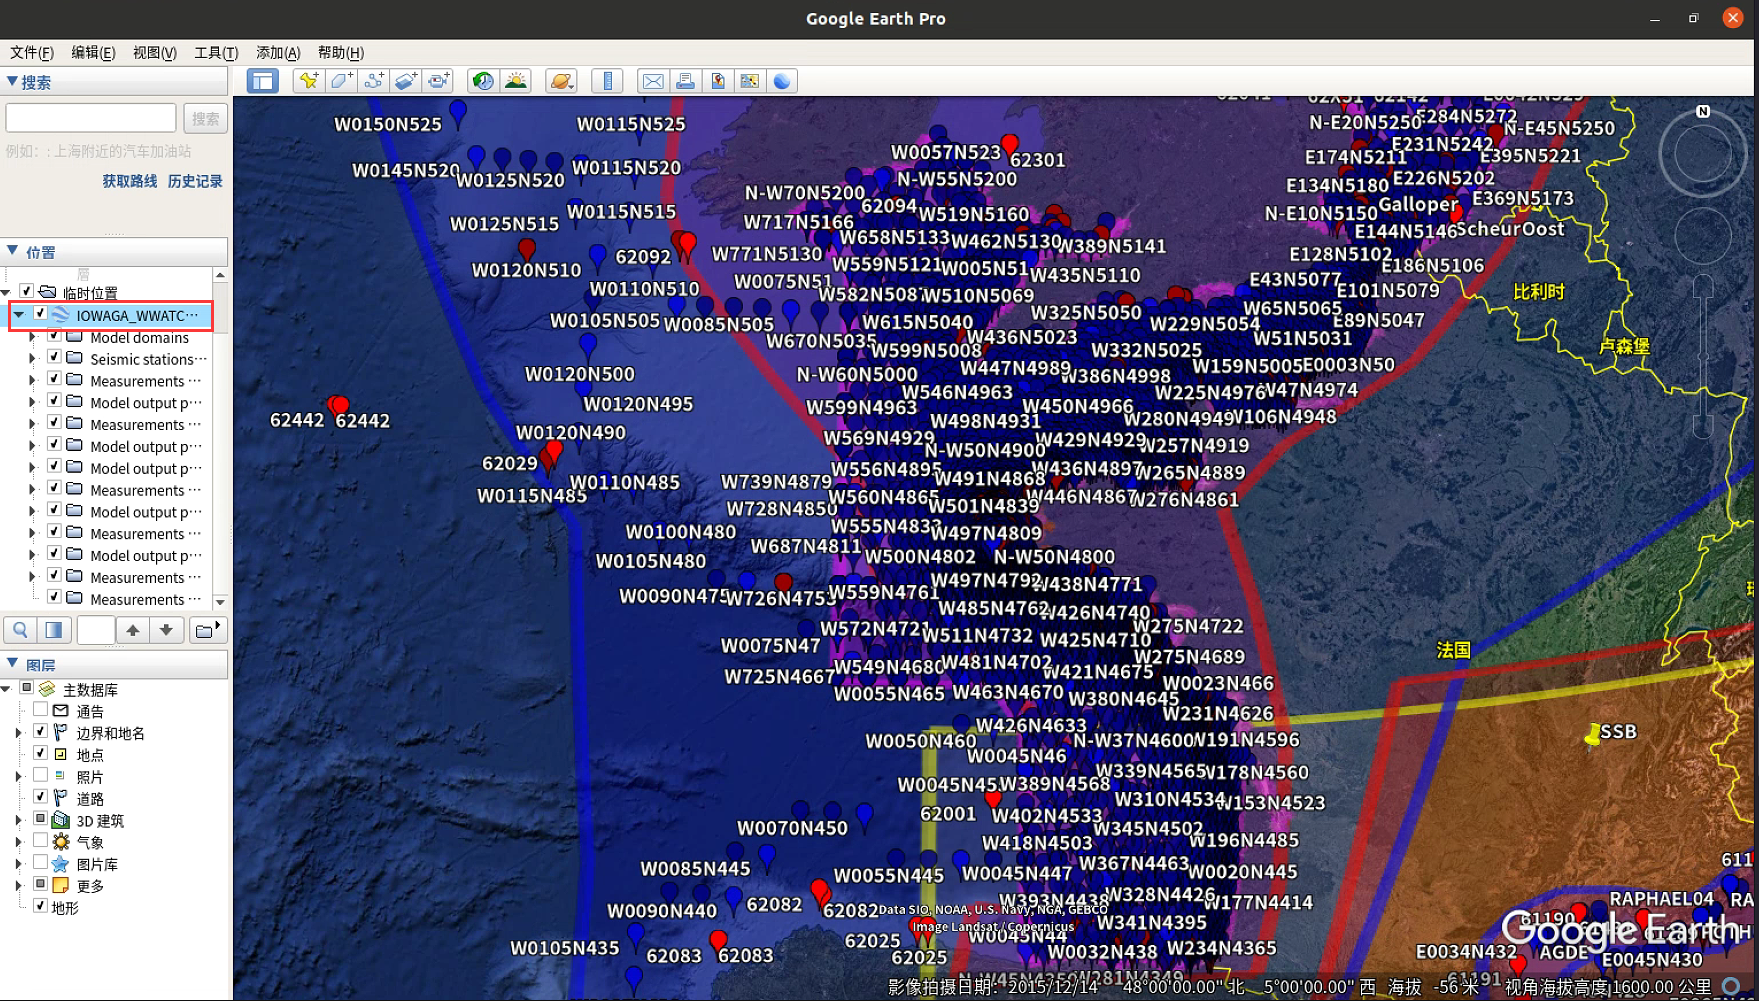Click the Email envelope toolbar icon
The width and height of the screenshot is (1759, 1001).
pyautogui.click(x=653, y=81)
